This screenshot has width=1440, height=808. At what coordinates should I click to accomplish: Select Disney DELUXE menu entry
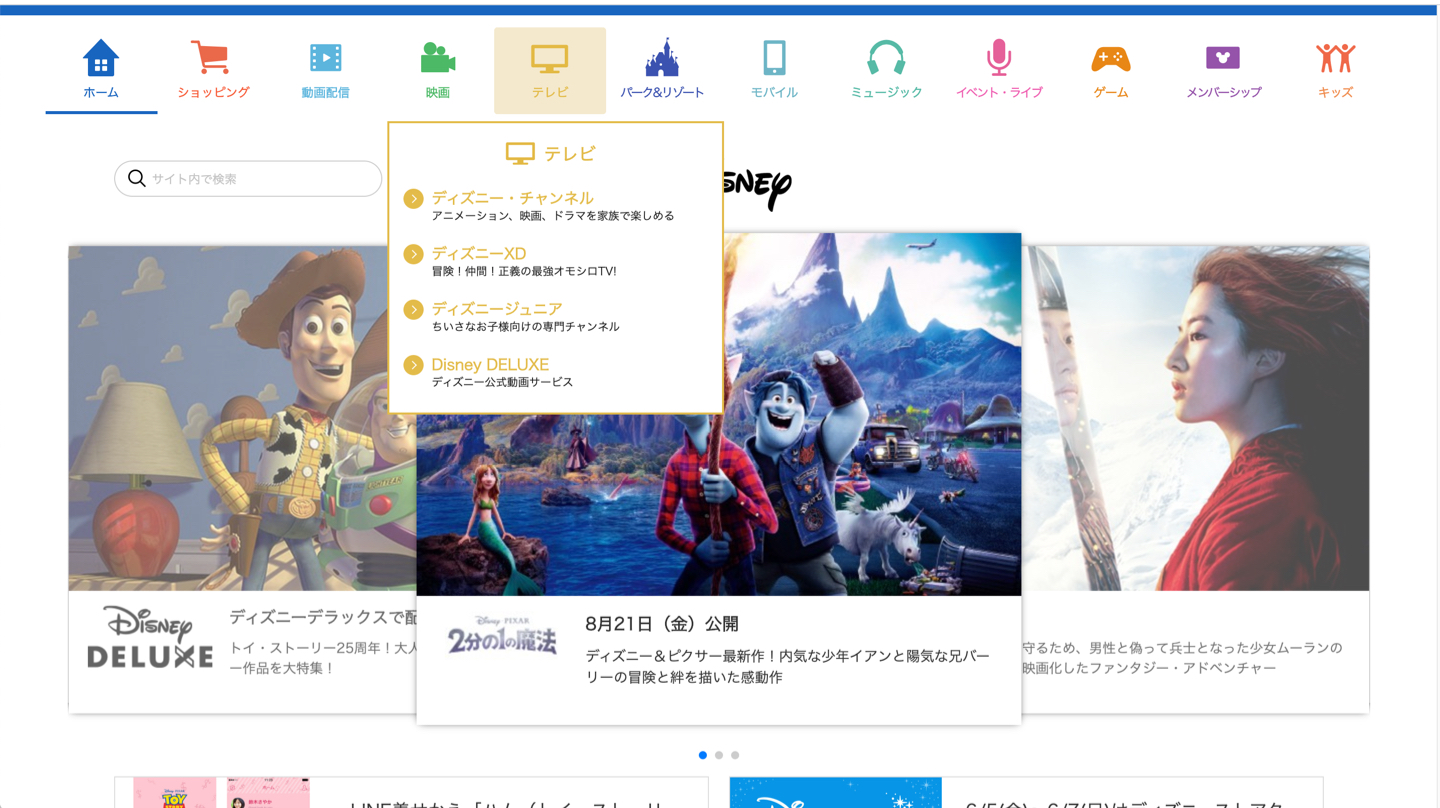coord(490,365)
